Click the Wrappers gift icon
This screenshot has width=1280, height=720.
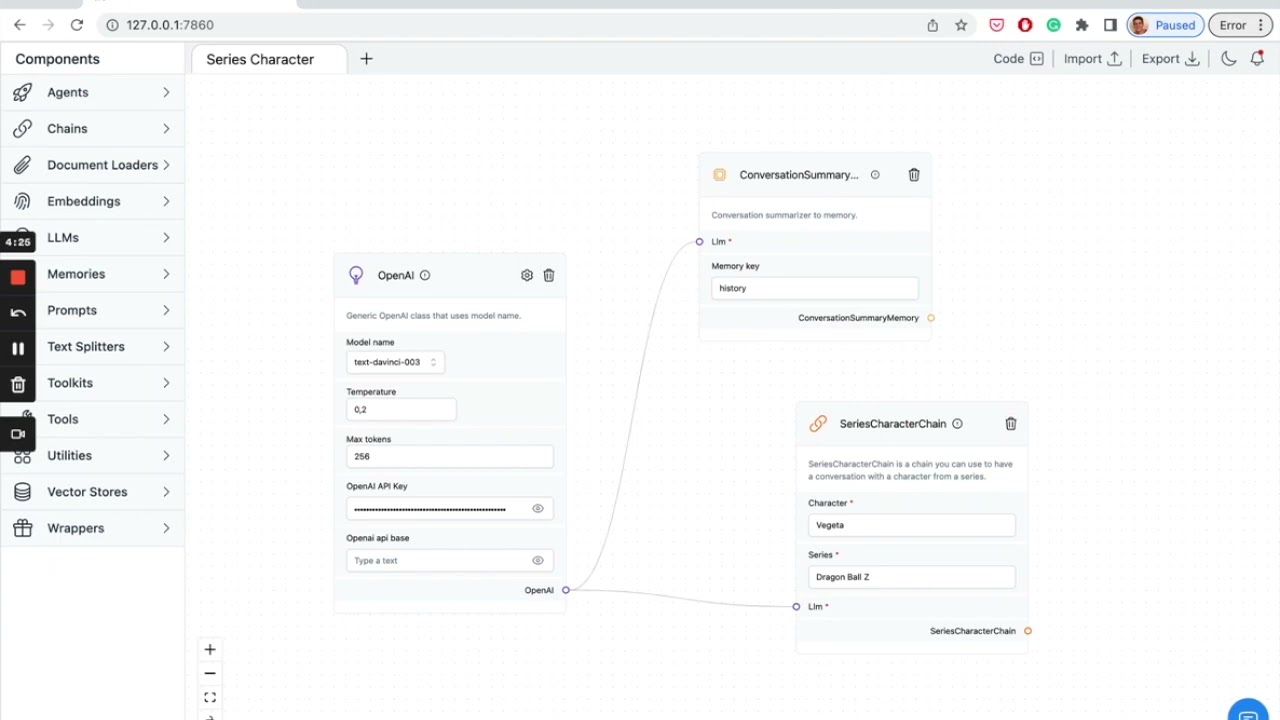click(x=22, y=528)
